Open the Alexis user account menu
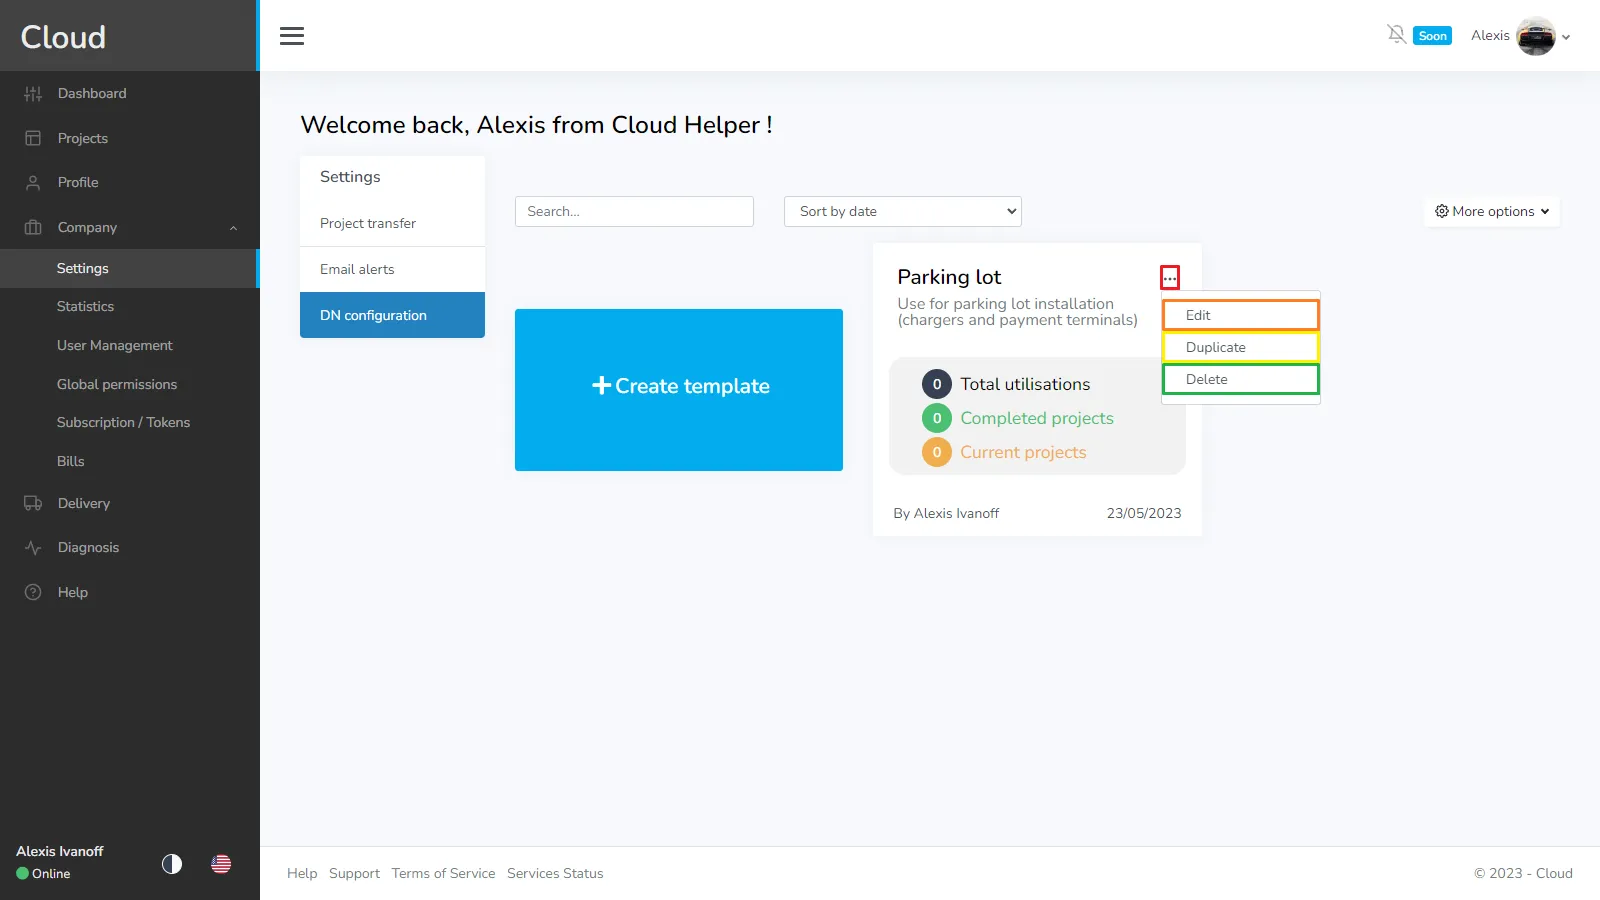 point(1520,36)
